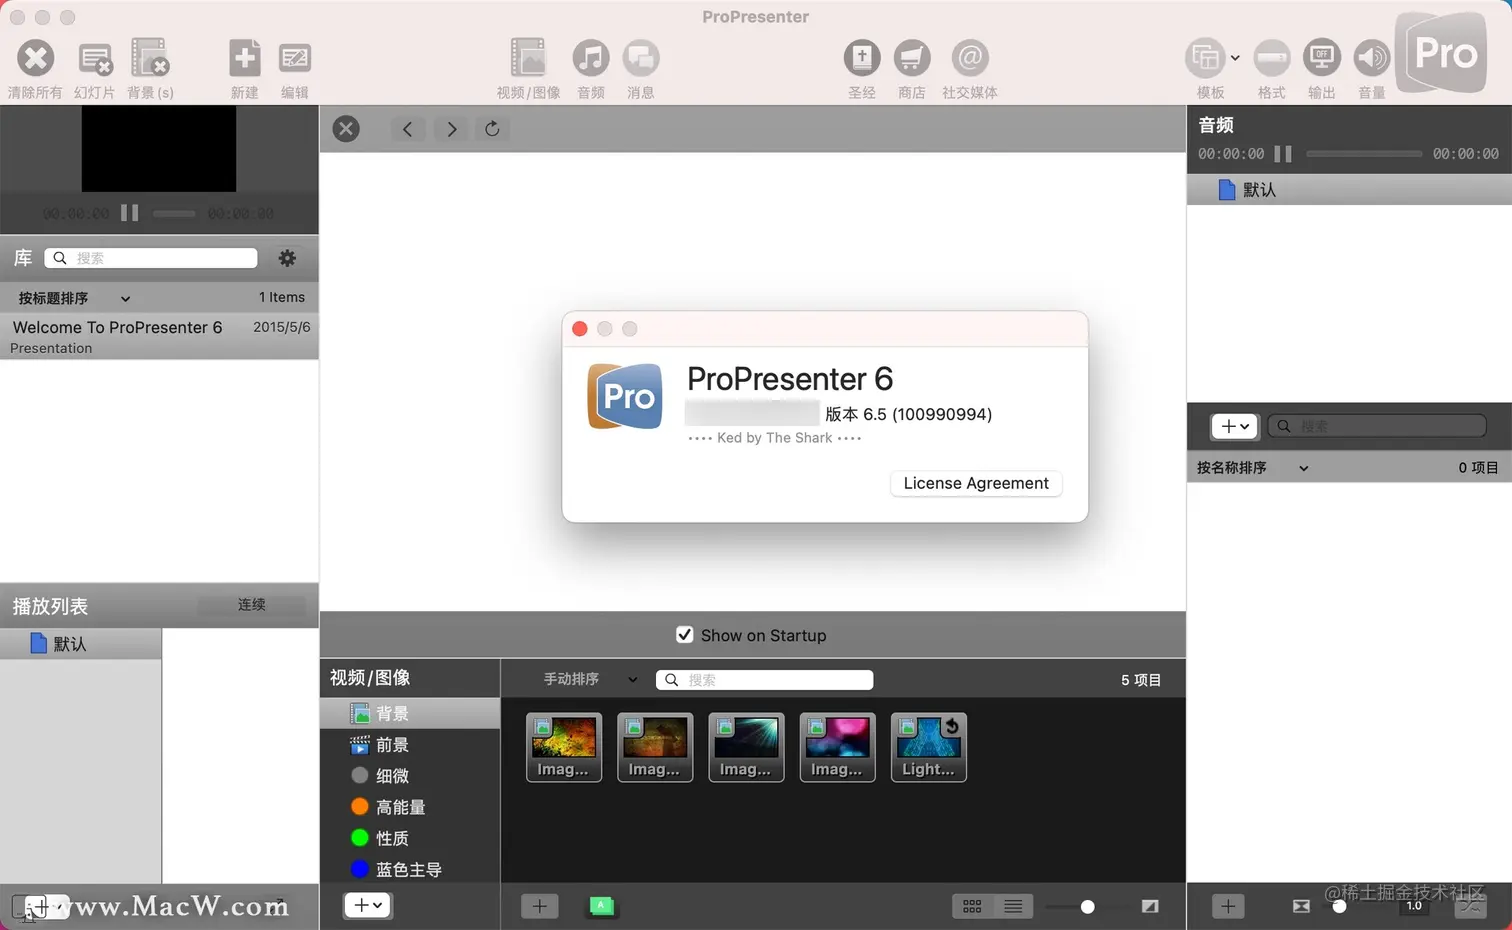Screen dimensions: 1512x930
Task: Open the 编辑 editor icon
Action: pyautogui.click(x=295, y=58)
